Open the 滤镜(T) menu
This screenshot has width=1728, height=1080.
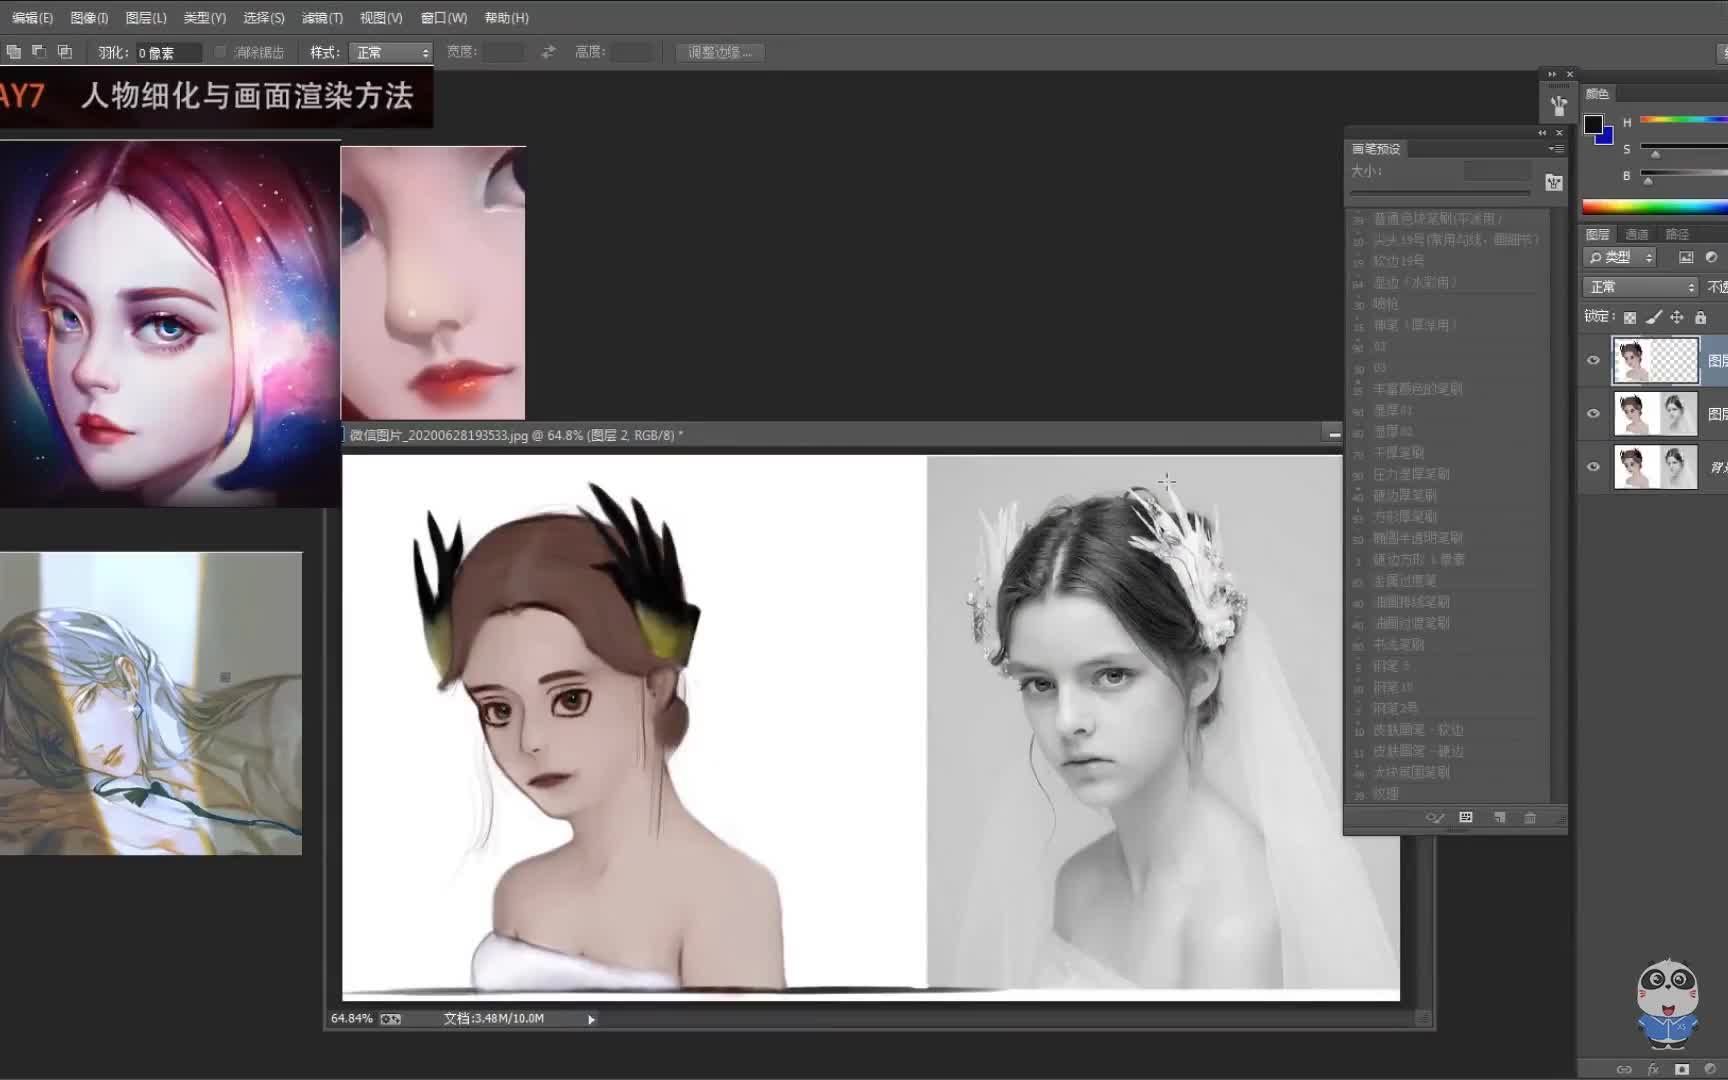pos(322,18)
